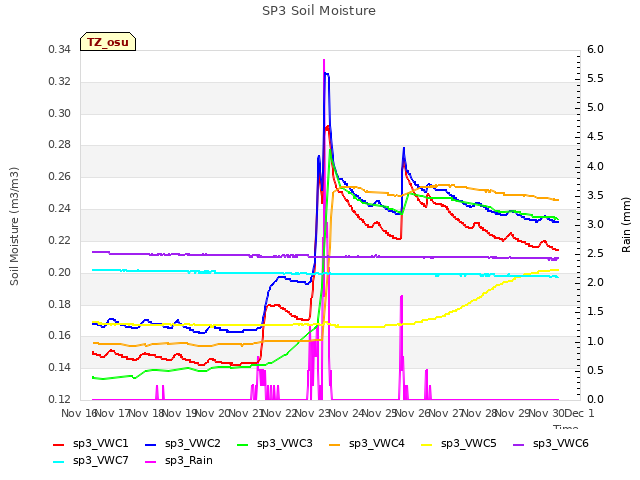
Task: Click the Dec 1 x-axis tick label
Action: (x=579, y=413)
